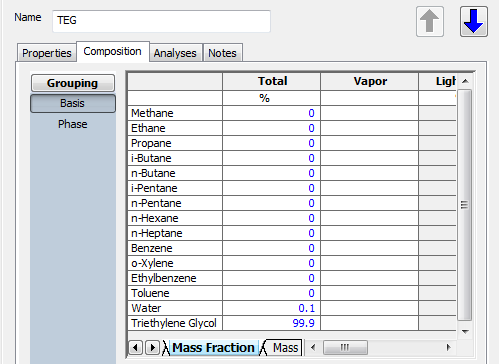This screenshot has width=499, height=364.
Task: Click the sheet tab scroll-left arrow
Action: click(x=136, y=348)
